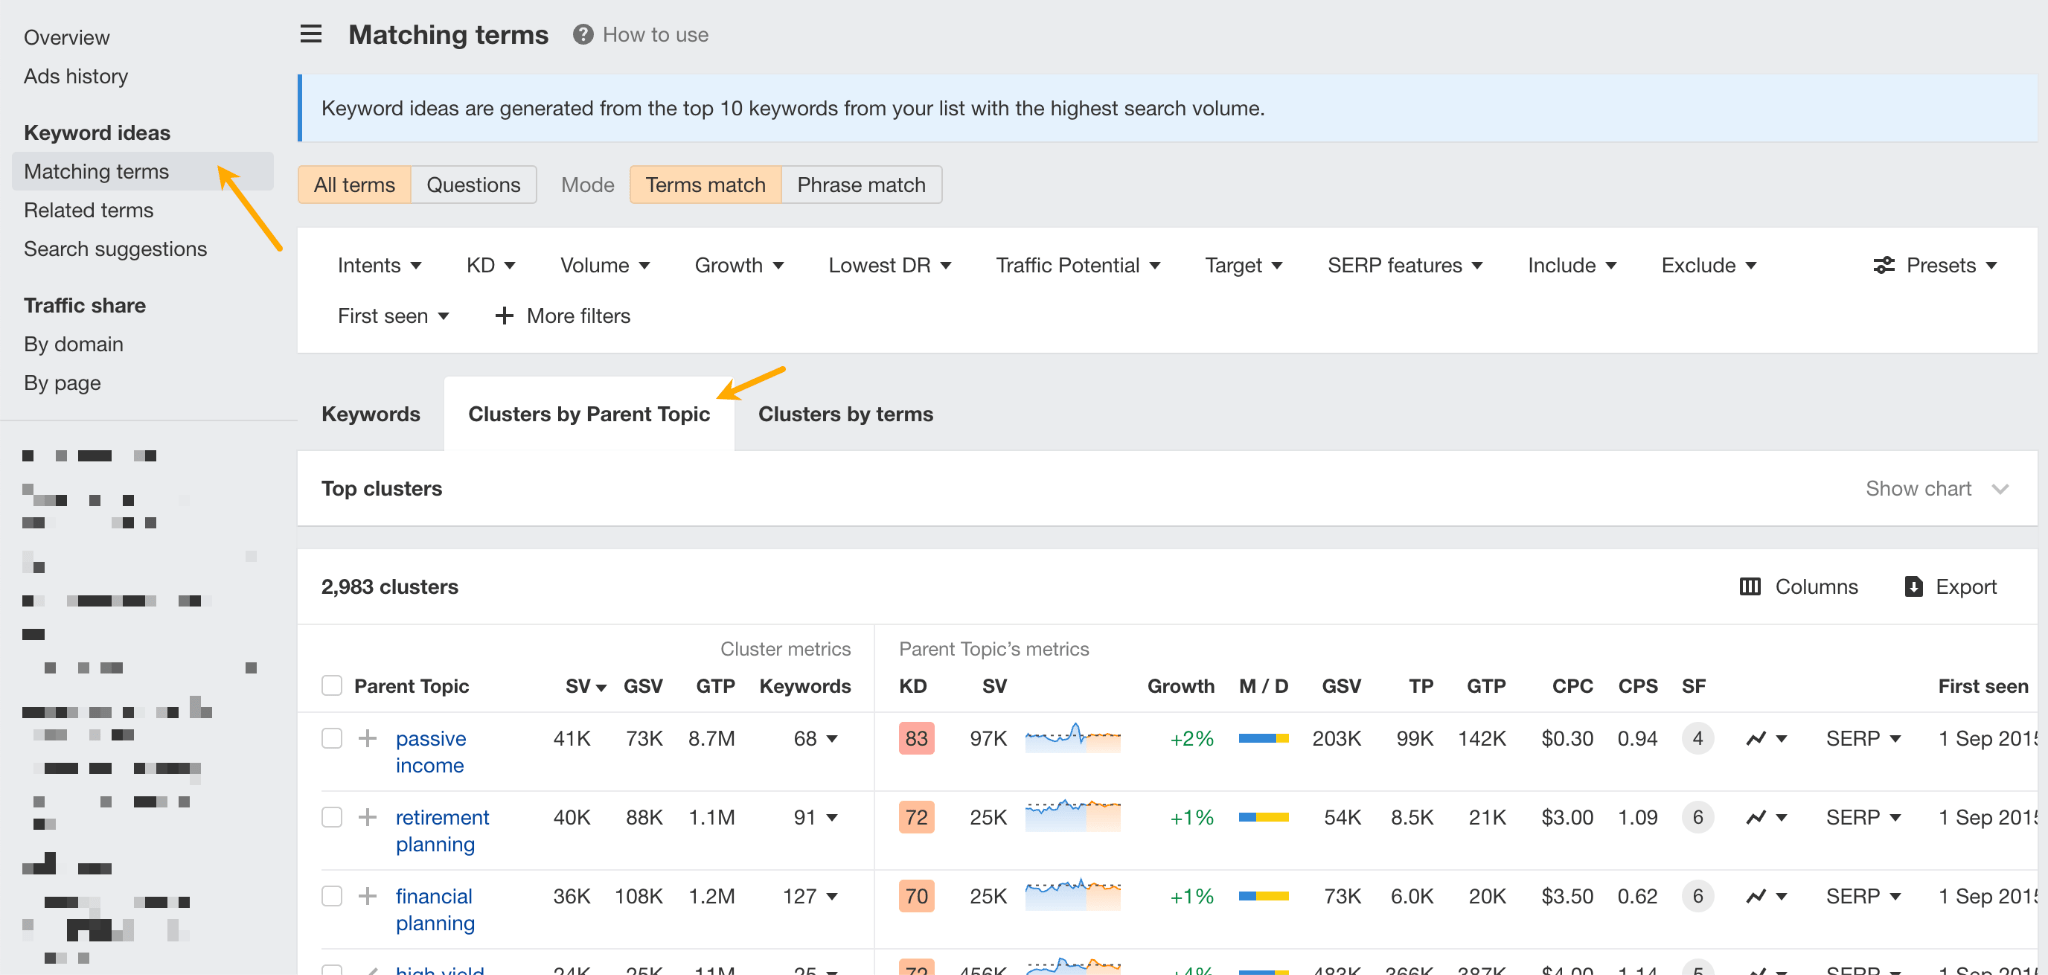The height and width of the screenshot is (975, 2048).
Task: Click the SV sort arrow in the table header
Action: [x=600, y=686]
